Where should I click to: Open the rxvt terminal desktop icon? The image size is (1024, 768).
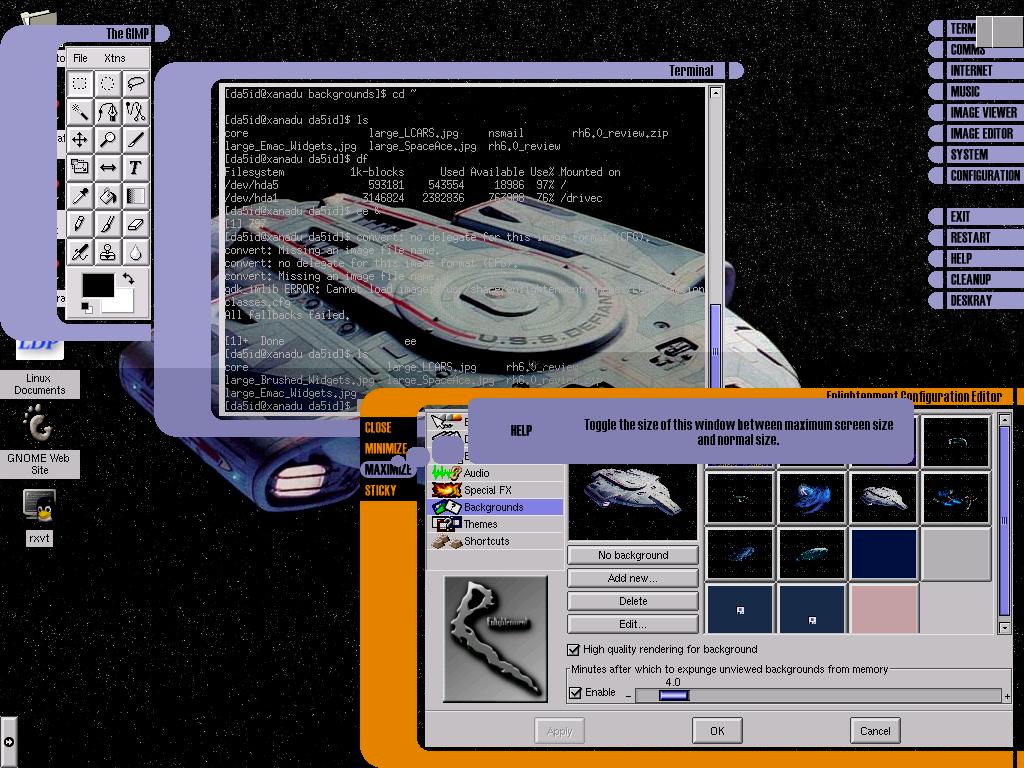pyautogui.click(x=39, y=506)
